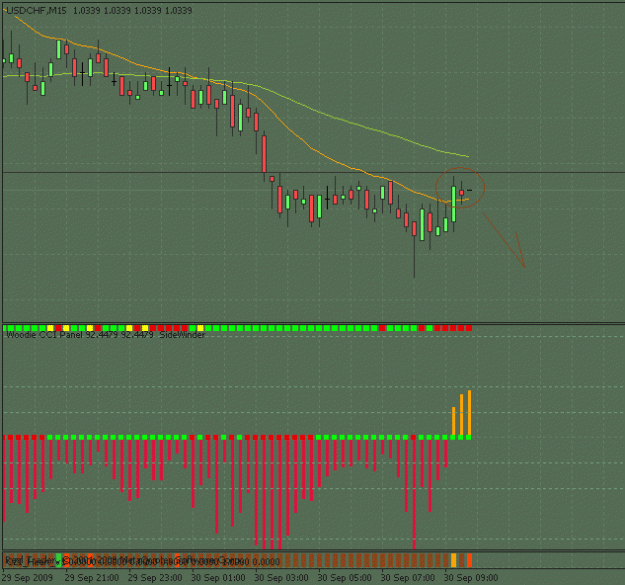
Task: Click the SideWinder text in CCI panel
Action: 182,335
